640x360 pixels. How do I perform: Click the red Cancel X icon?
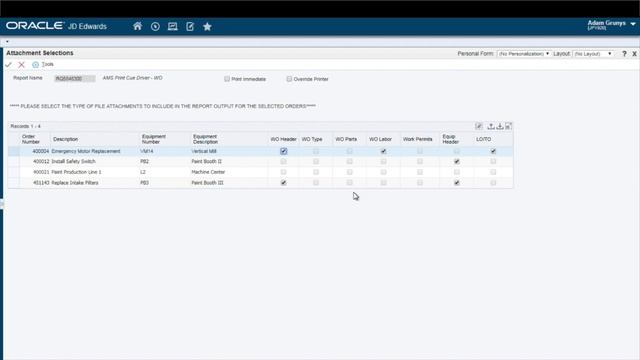point(21,64)
